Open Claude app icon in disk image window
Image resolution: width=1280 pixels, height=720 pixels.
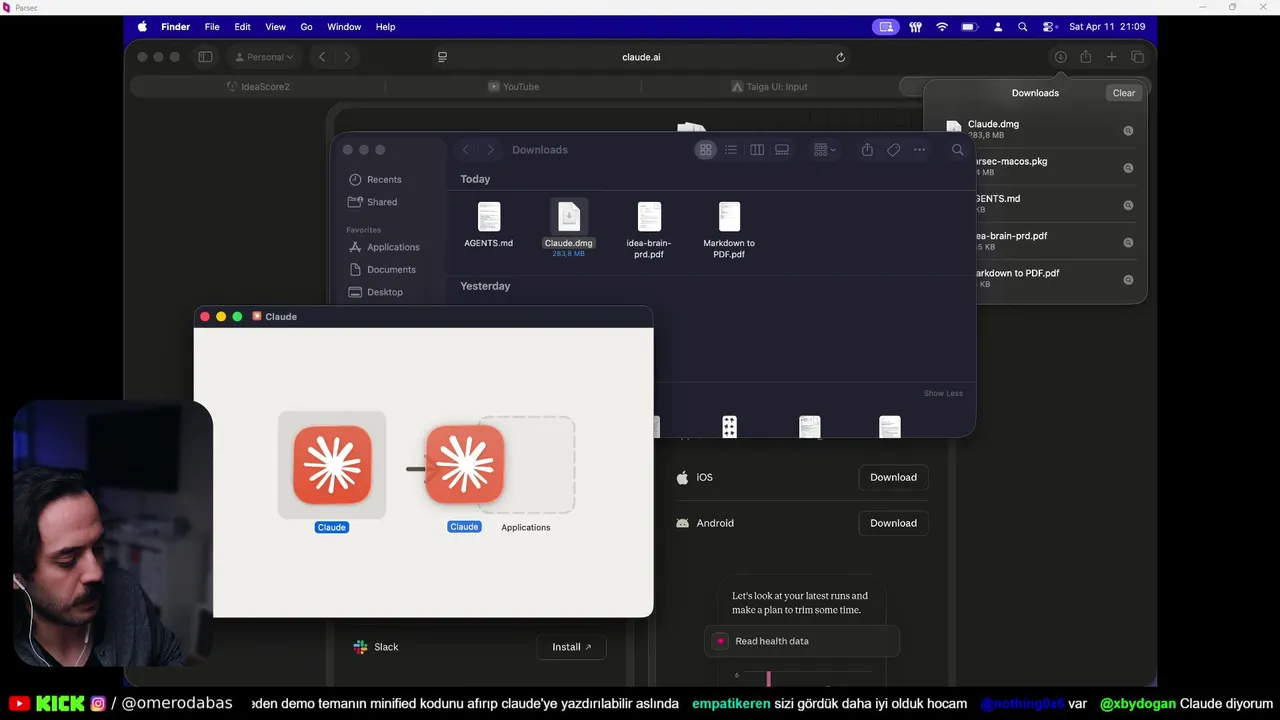[x=332, y=465]
